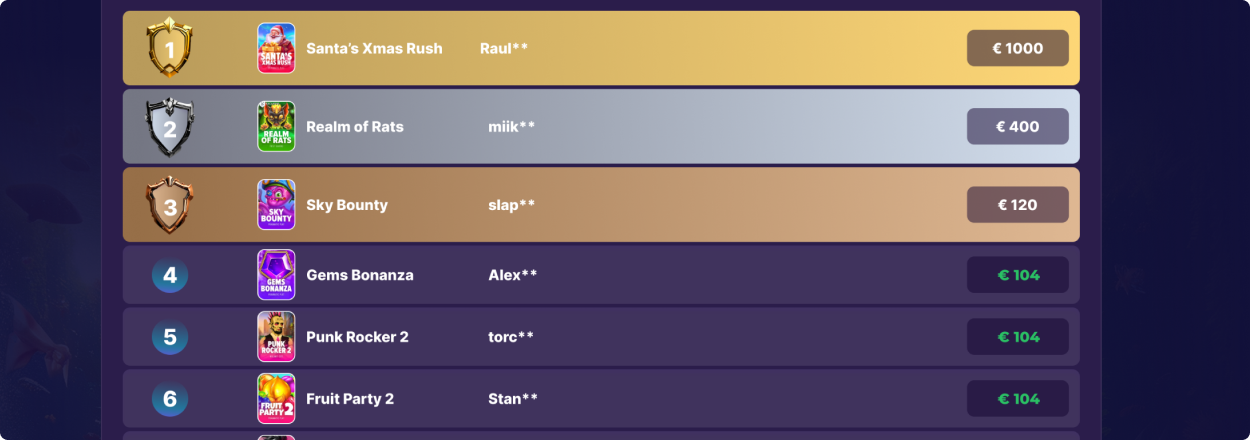Image resolution: width=1250 pixels, height=440 pixels.
Task: Select player name Alex** in row four
Action: 512,275
